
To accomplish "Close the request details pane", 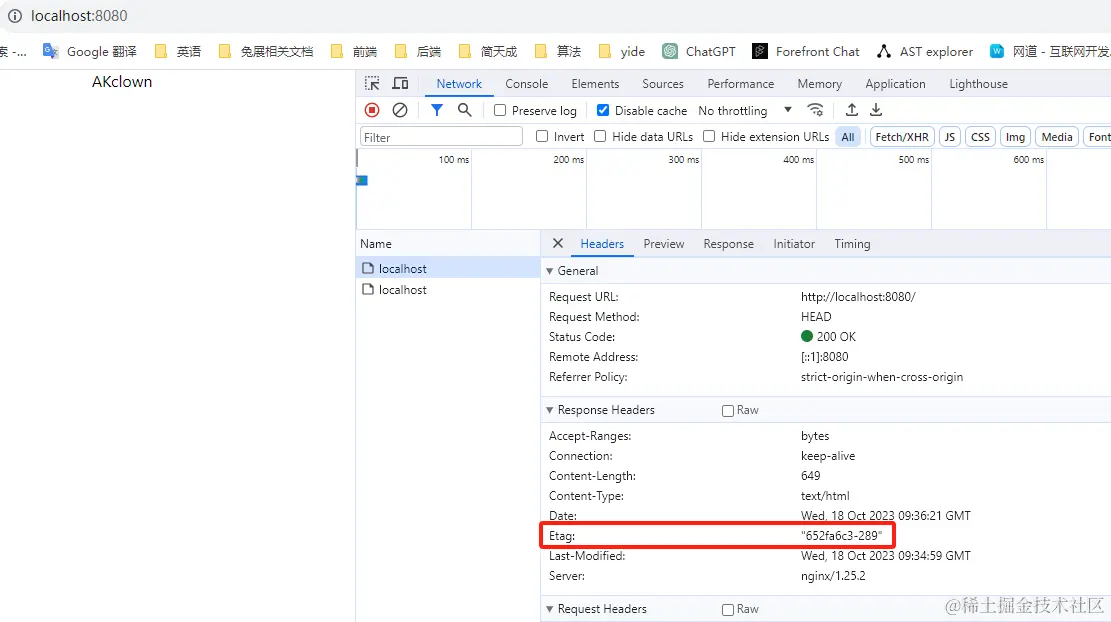I will coord(558,243).
